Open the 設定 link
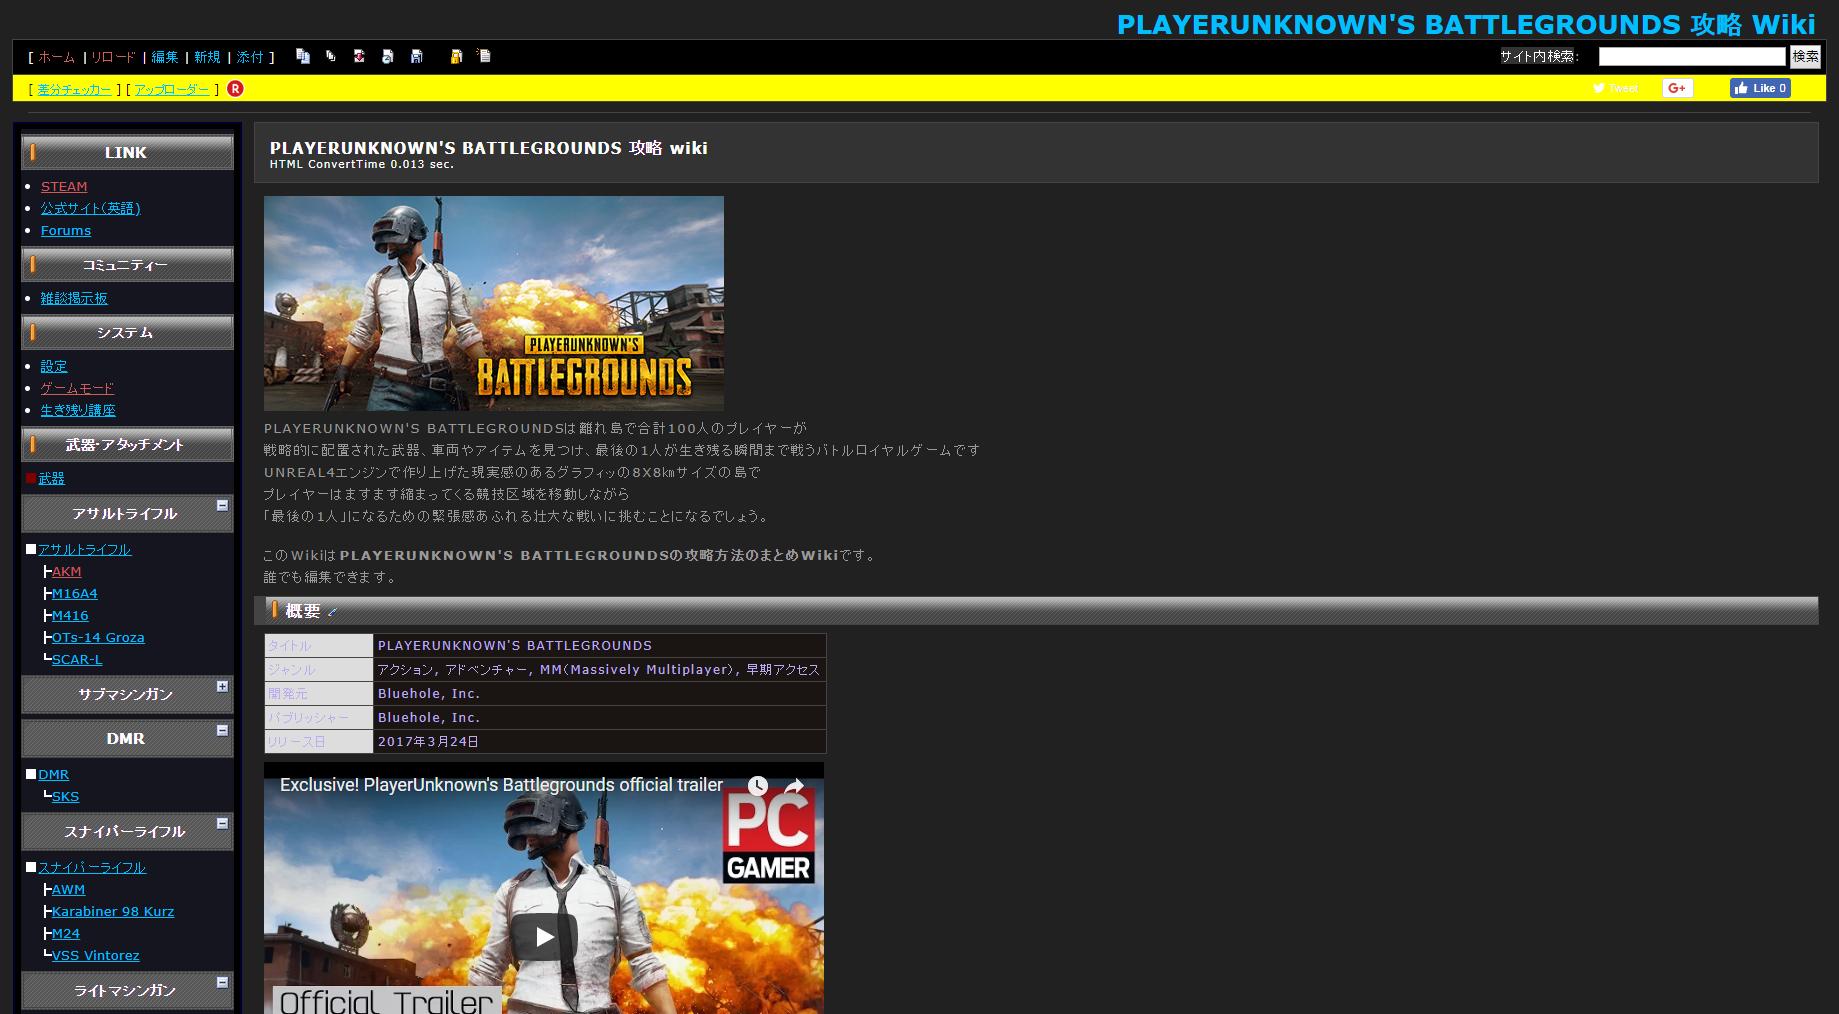The height and width of the screenshot is (1014, 1839). (54, 367)
